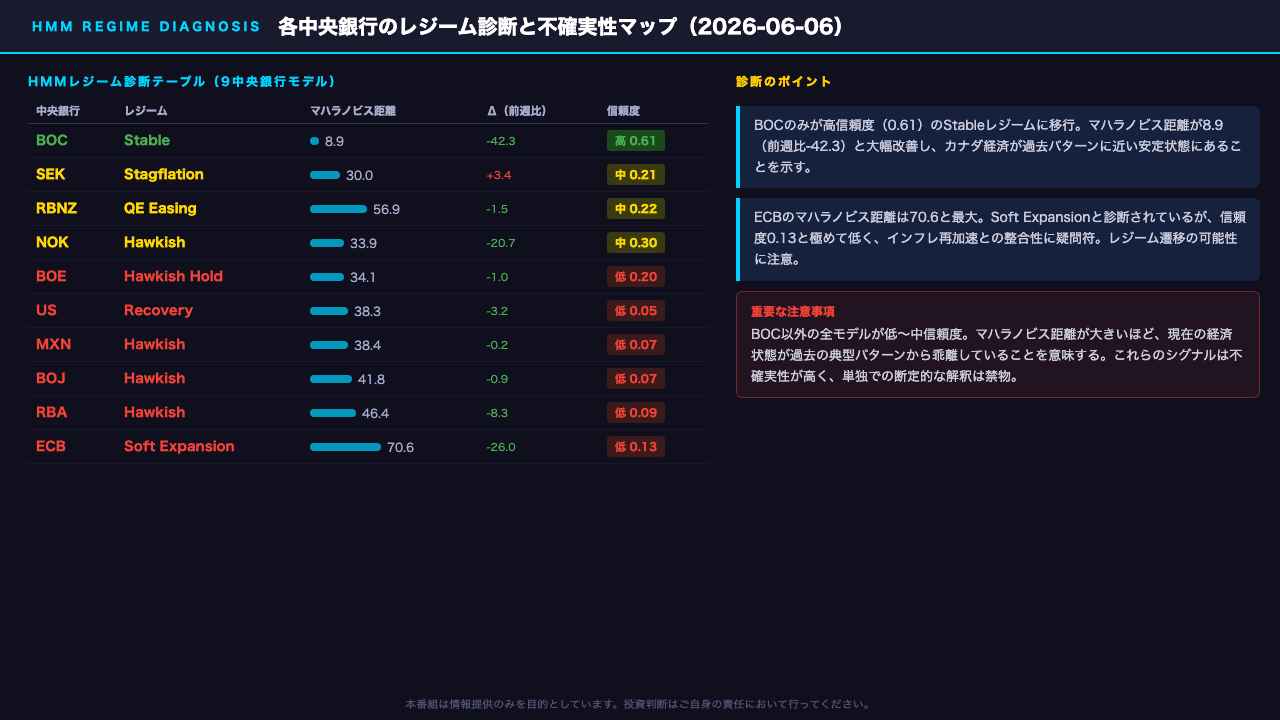Click the ECB Mahalanobis distance bar
Image resolution: width=1280 pixels, height=720 pixels.
[x=345, y=447]
